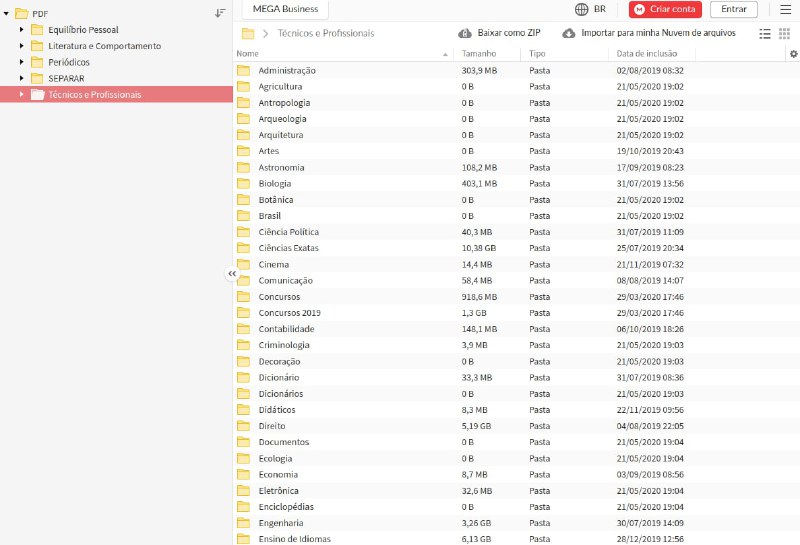
Task: Click the BR language label
Action: coord(599,9)
